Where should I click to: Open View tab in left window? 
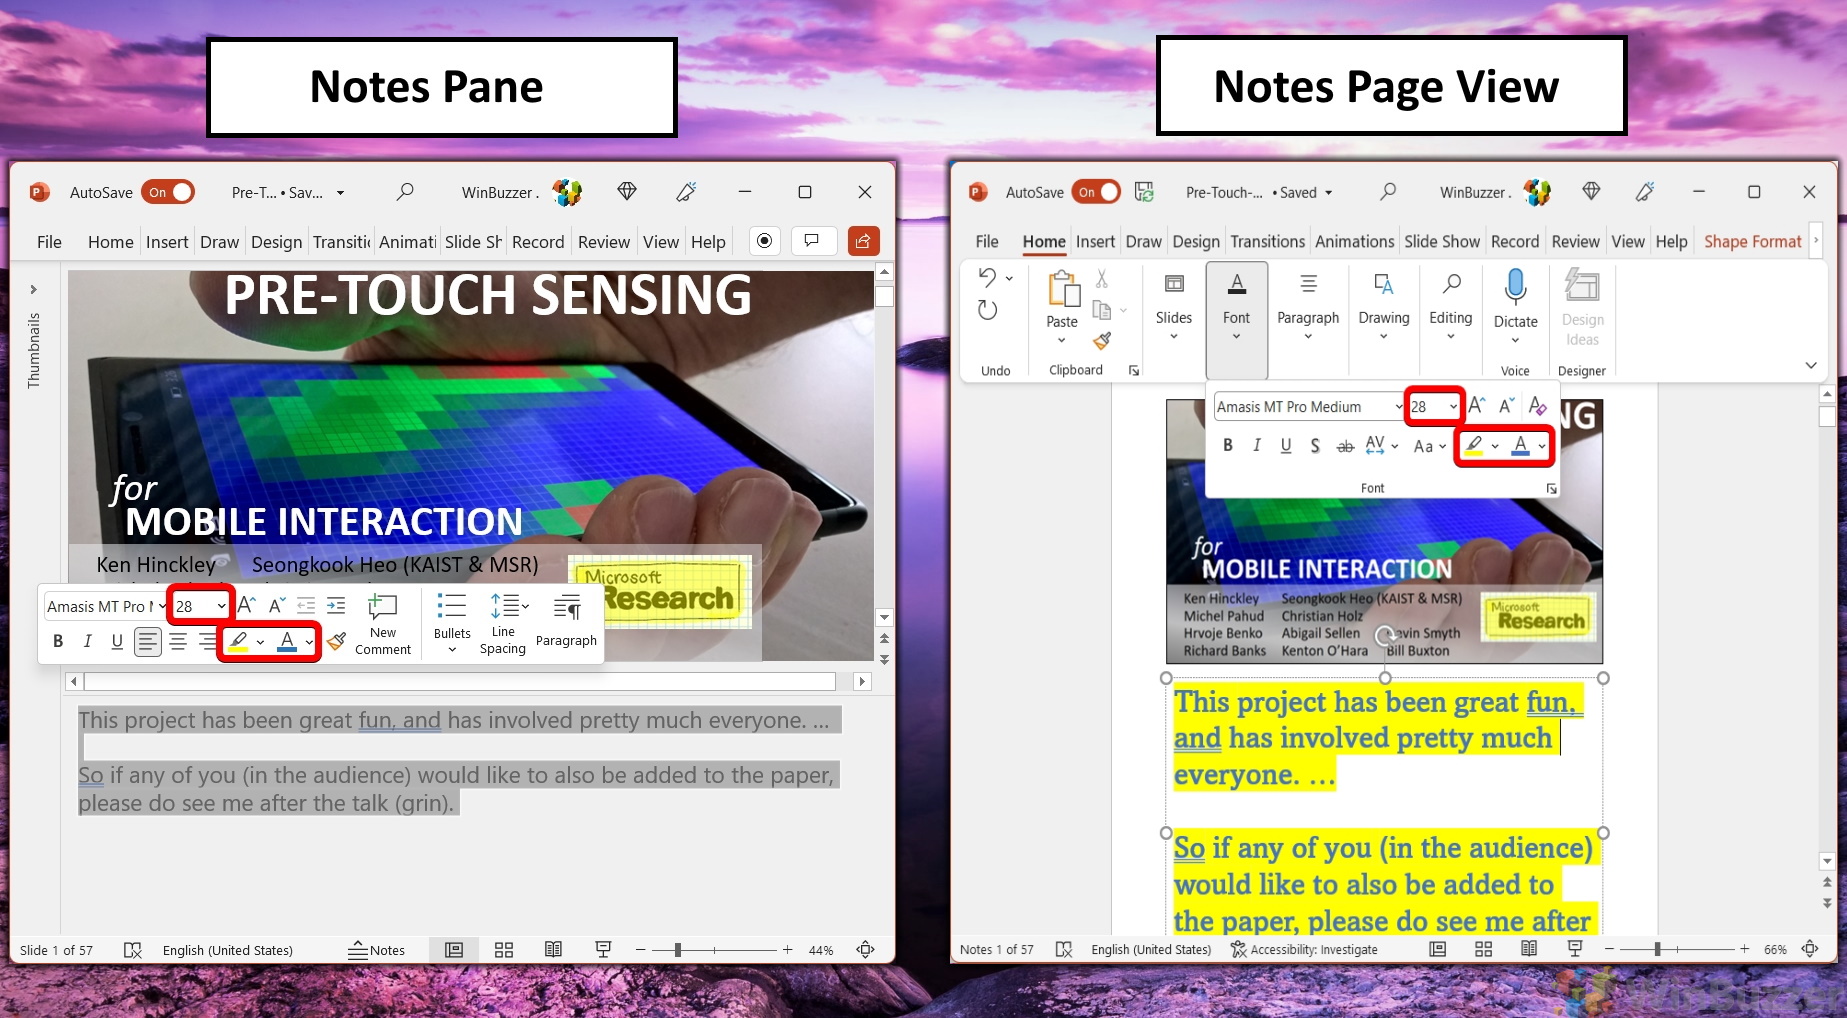(x=661, y=242)
